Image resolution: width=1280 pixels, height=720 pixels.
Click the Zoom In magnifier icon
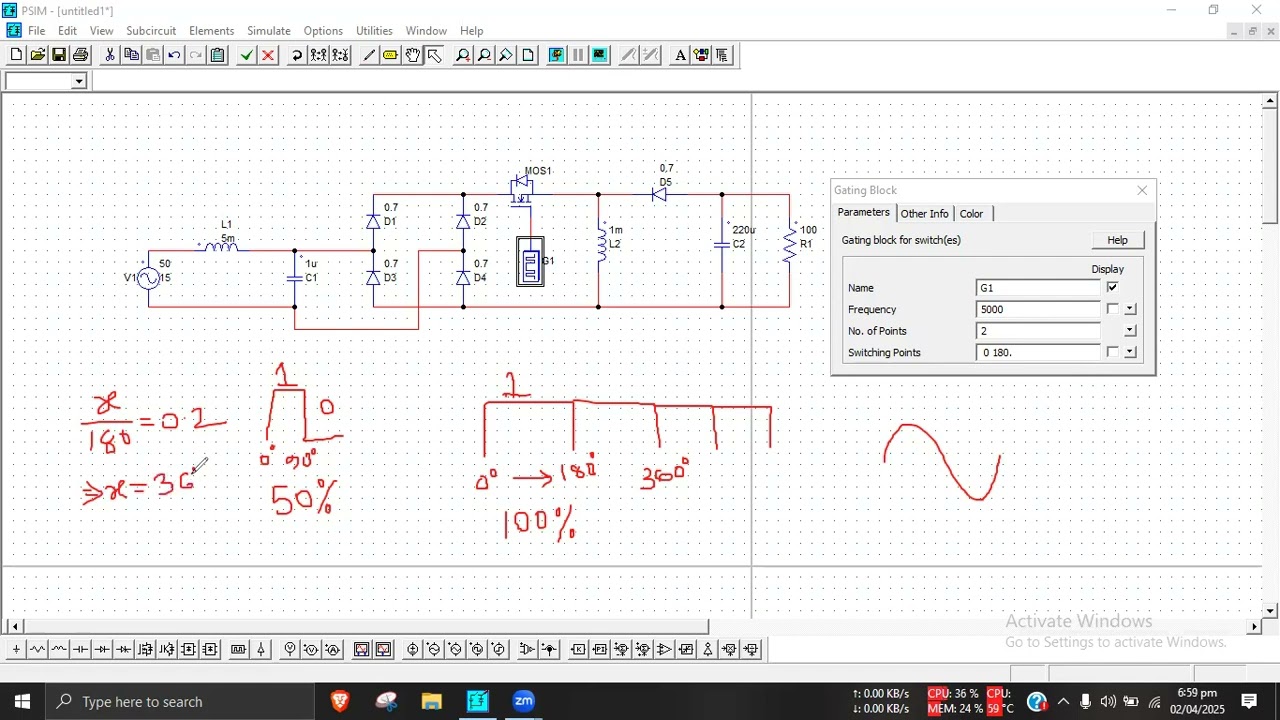pos(463,55)
